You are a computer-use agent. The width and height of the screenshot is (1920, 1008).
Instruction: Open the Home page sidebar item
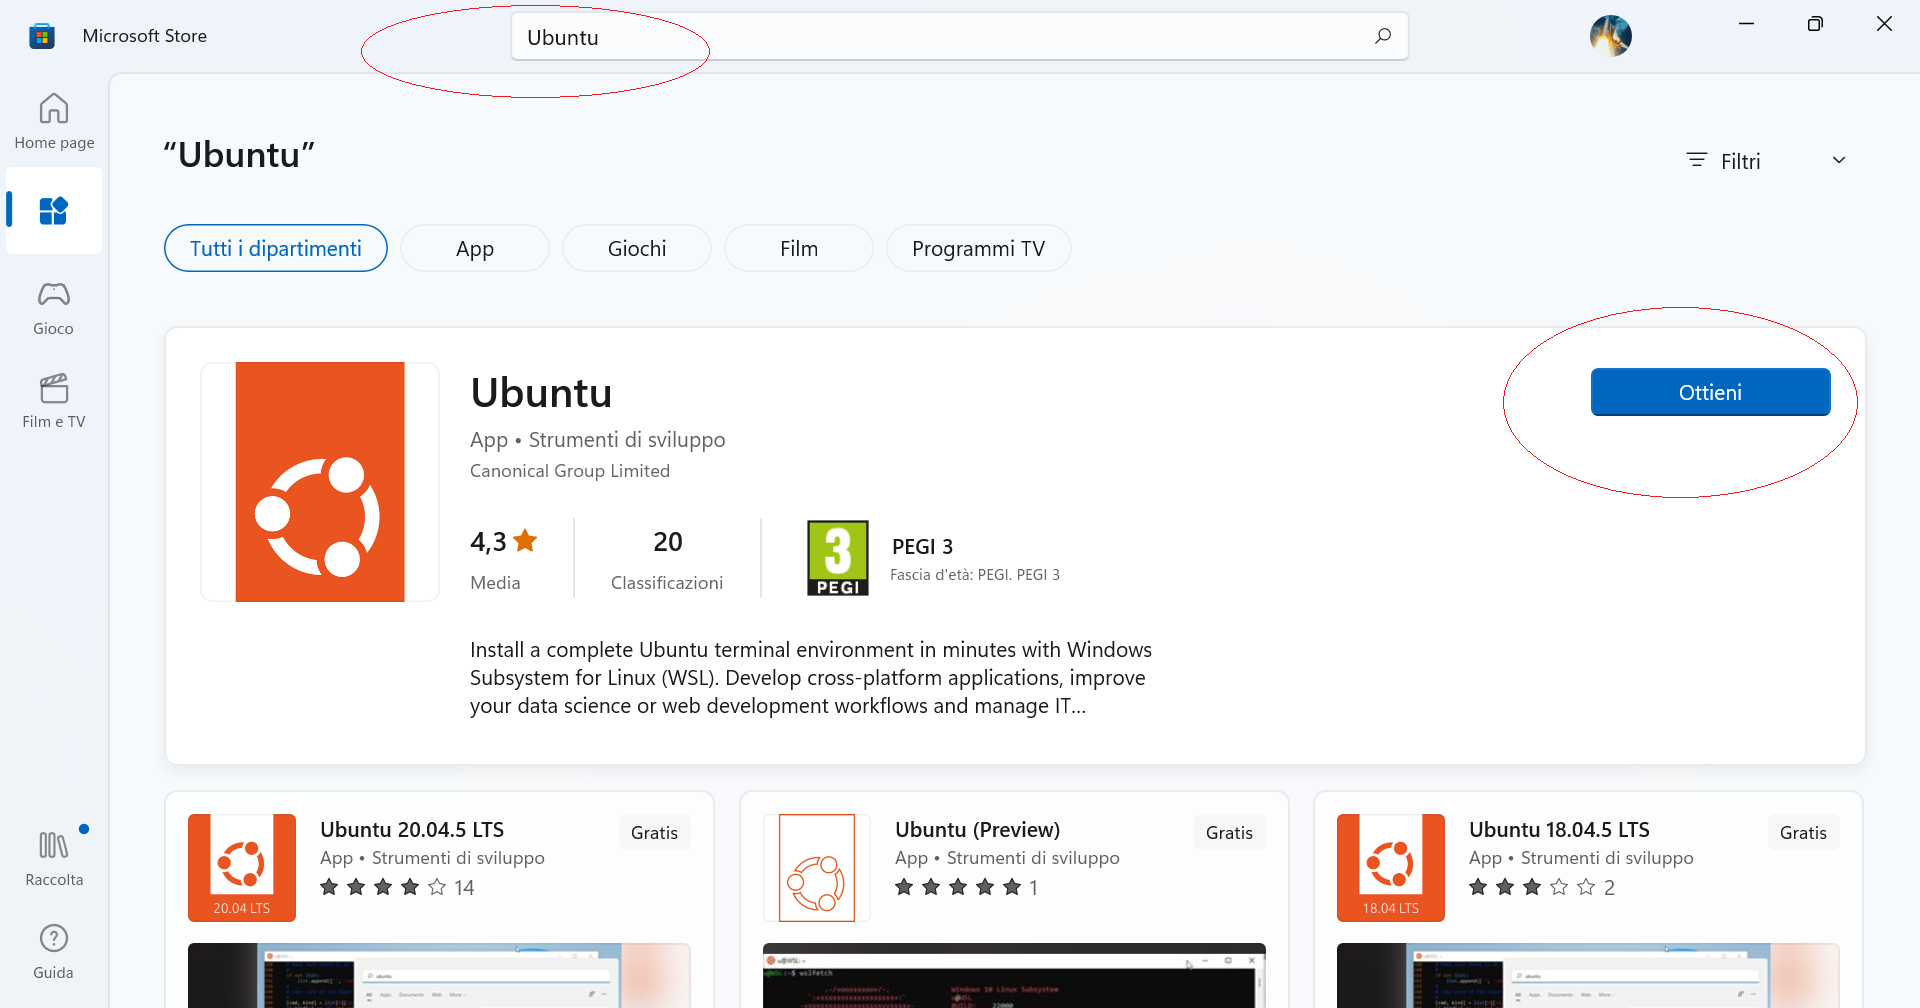54,121
